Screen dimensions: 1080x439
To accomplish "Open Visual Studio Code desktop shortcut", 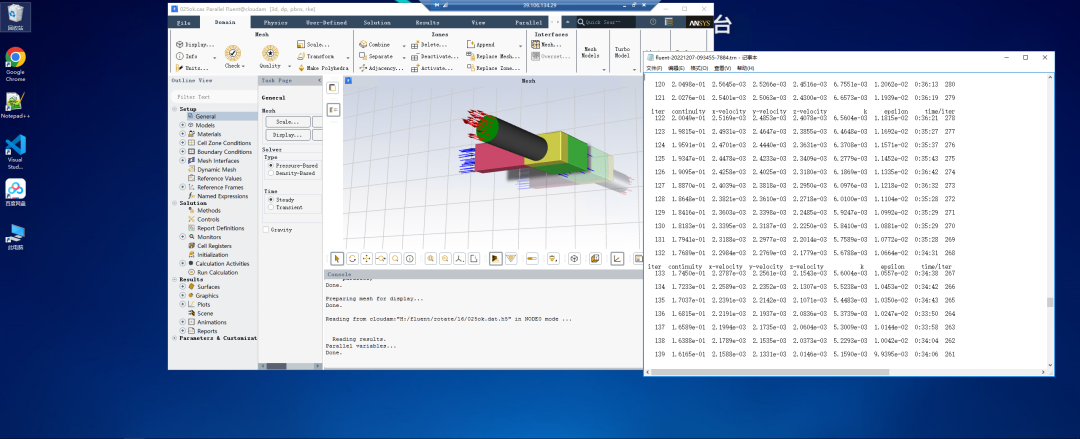I will coord(15,152).
